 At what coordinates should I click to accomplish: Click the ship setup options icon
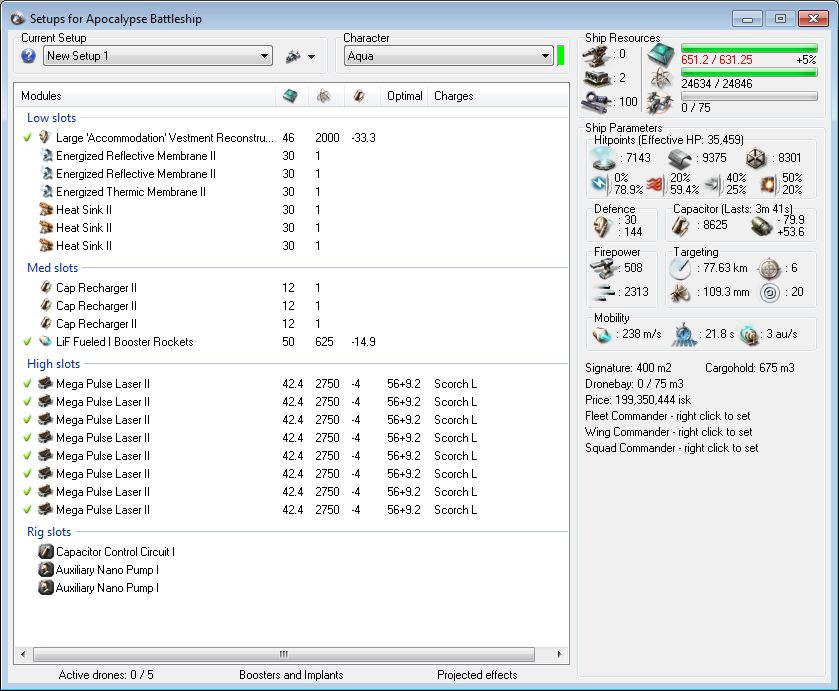pyautogui.click(x=293, y=56)
